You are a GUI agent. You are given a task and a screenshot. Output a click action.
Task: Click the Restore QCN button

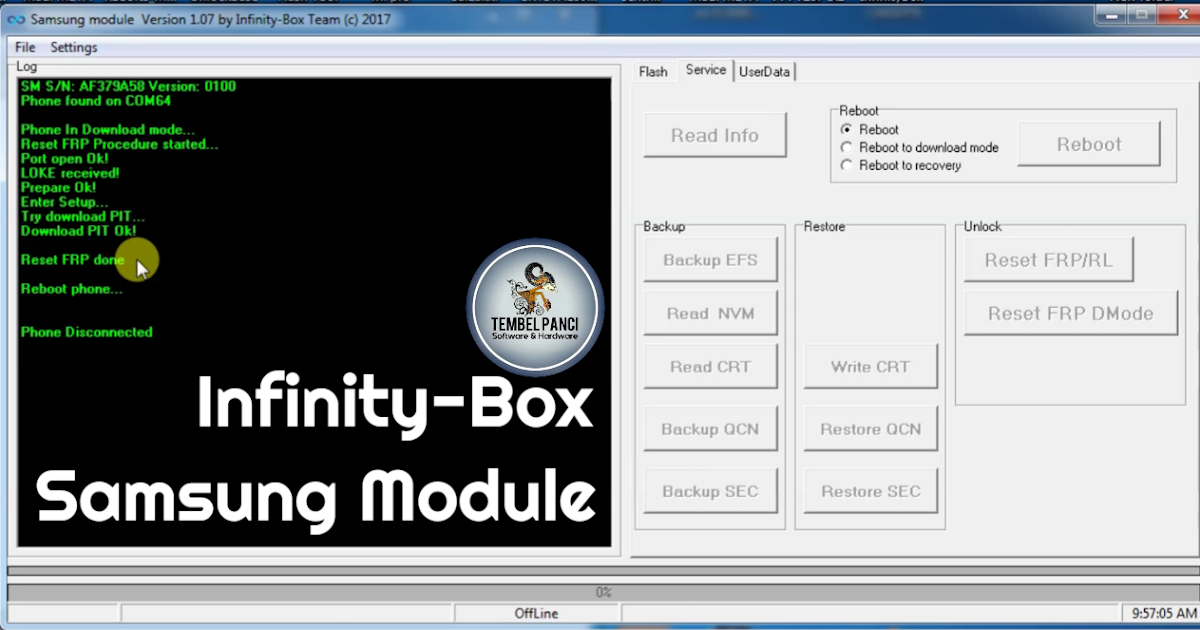pos(871,429)
